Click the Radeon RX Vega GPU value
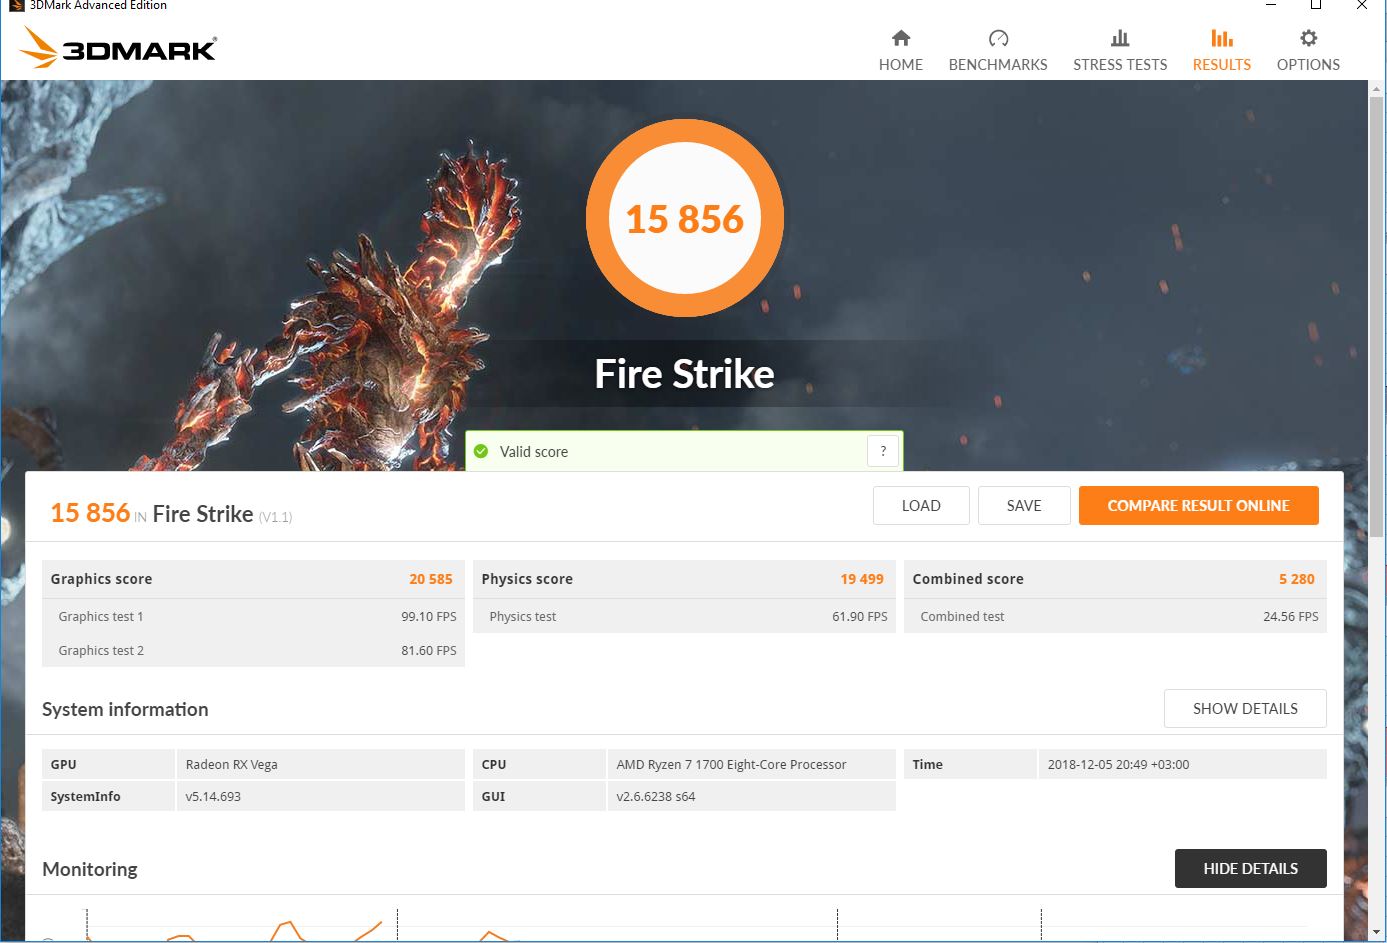The width and height of the screenshot is (1387, 943). (232, 764)
